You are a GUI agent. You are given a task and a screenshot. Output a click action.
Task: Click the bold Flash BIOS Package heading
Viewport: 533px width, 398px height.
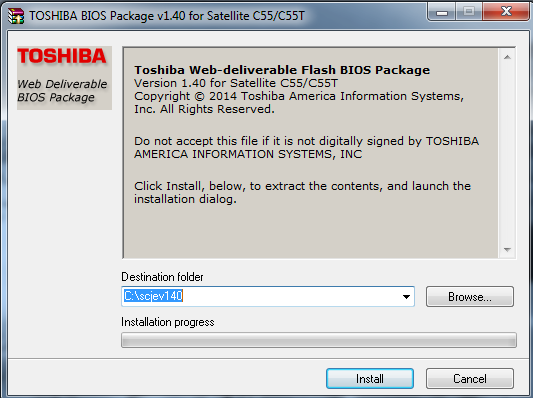point(282,70)
